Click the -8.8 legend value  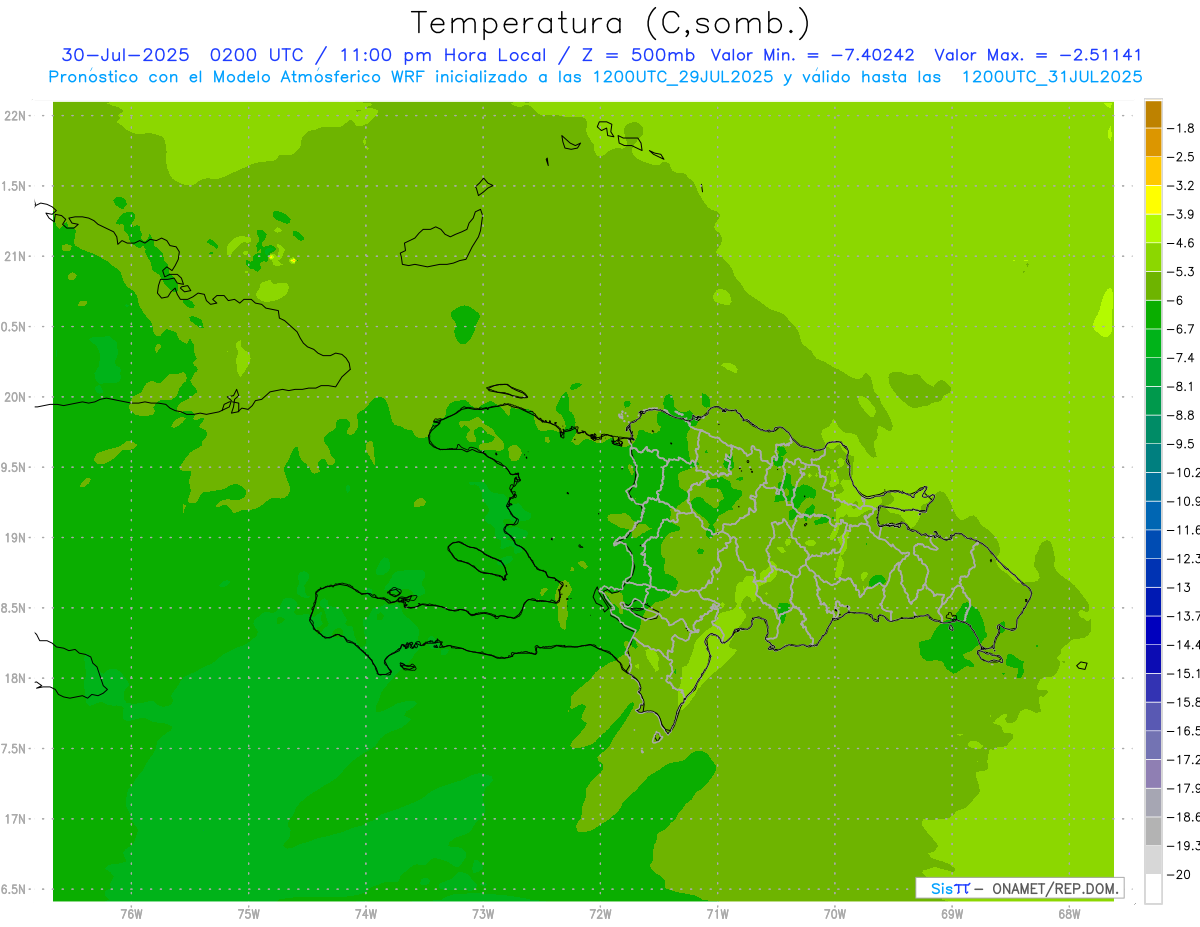(1182, 415)
